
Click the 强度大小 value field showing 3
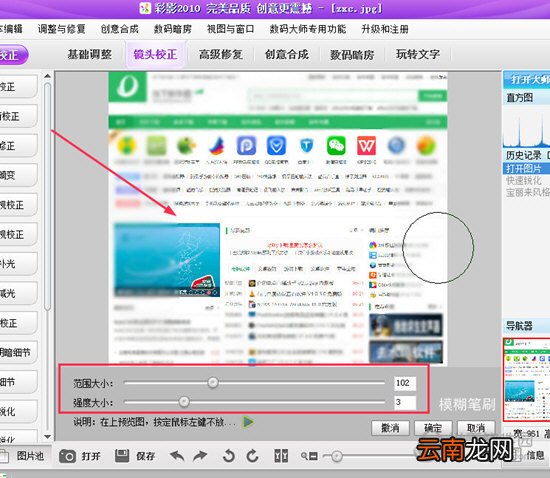coord(405,402)
